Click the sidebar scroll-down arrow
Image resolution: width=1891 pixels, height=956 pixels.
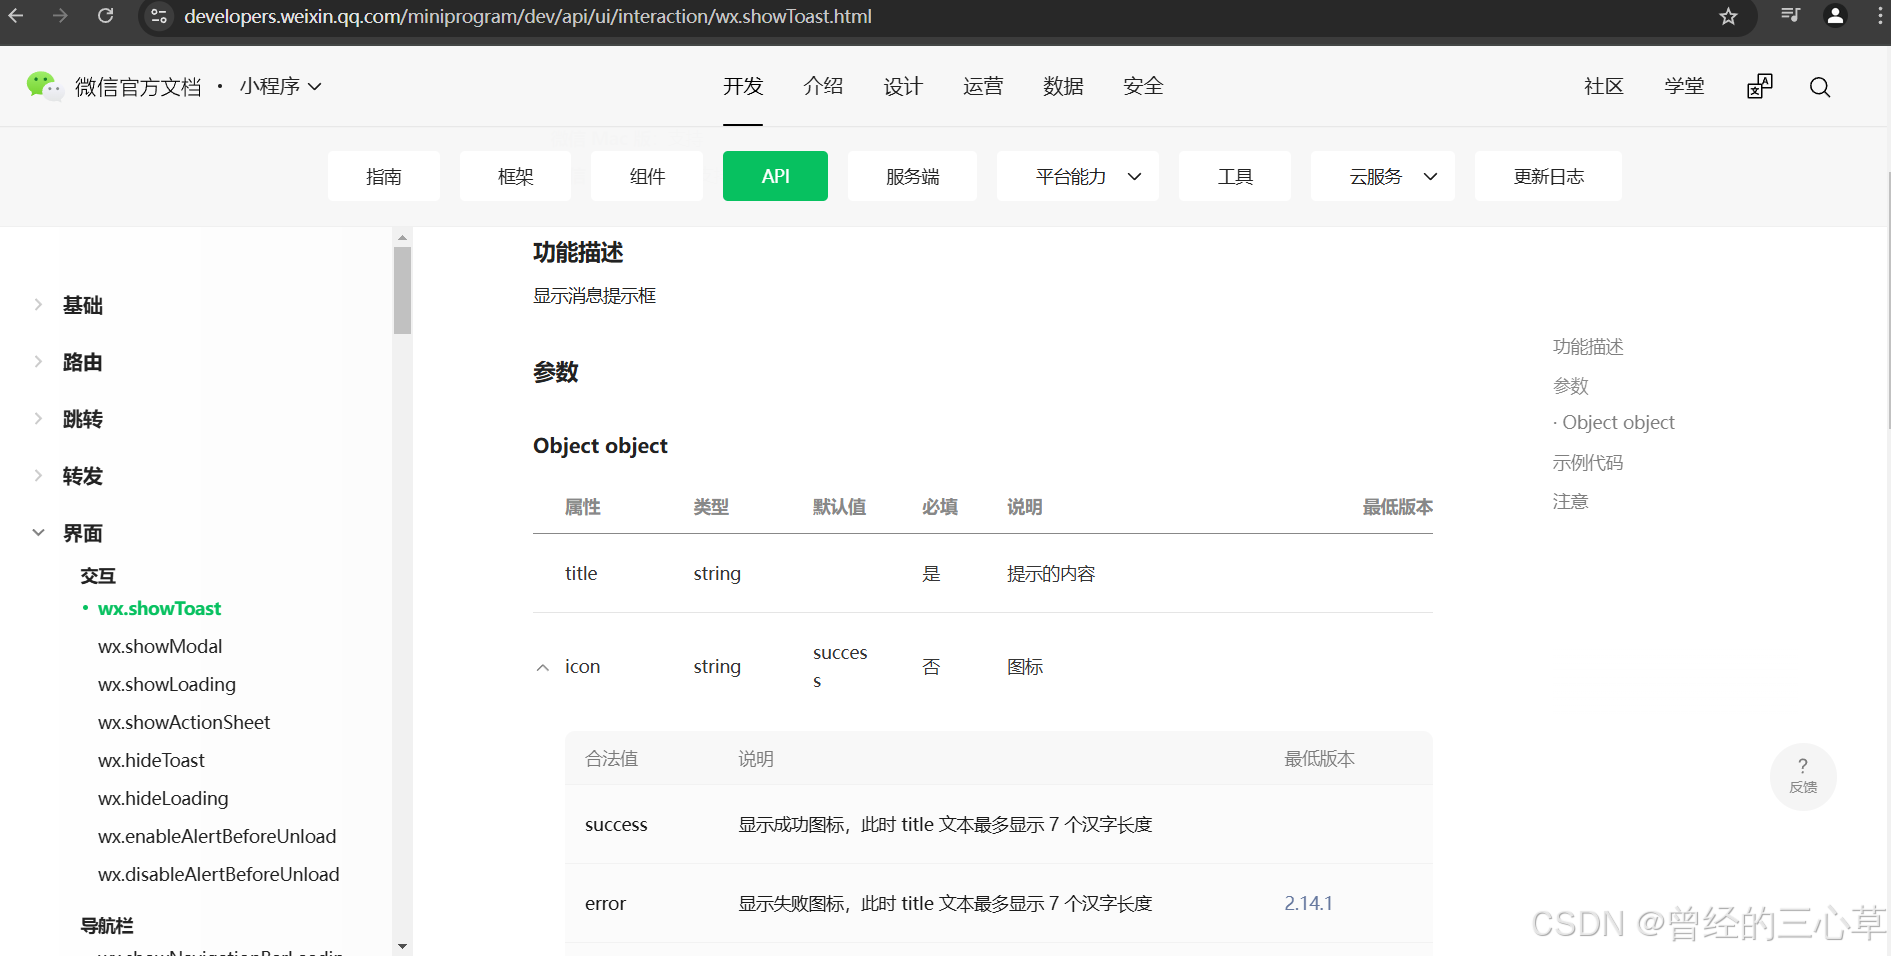coord(402,945)
